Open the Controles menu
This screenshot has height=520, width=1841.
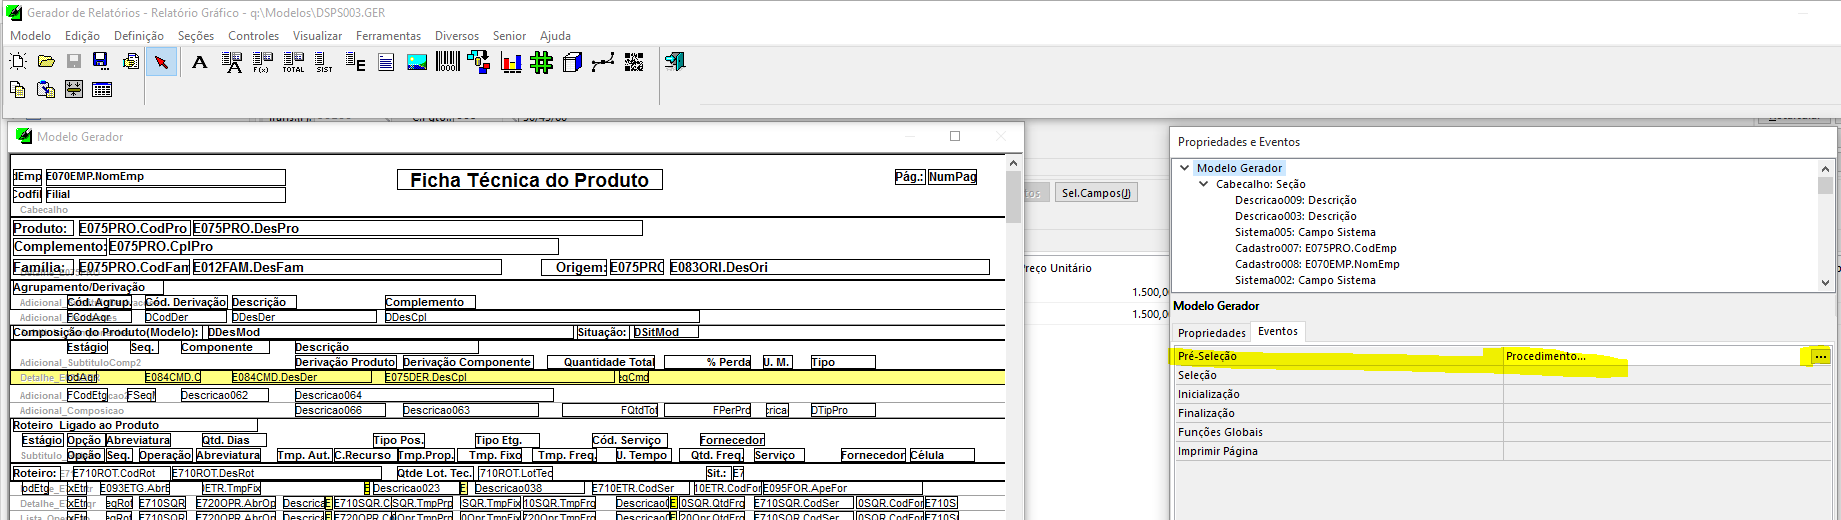(254, 36)
